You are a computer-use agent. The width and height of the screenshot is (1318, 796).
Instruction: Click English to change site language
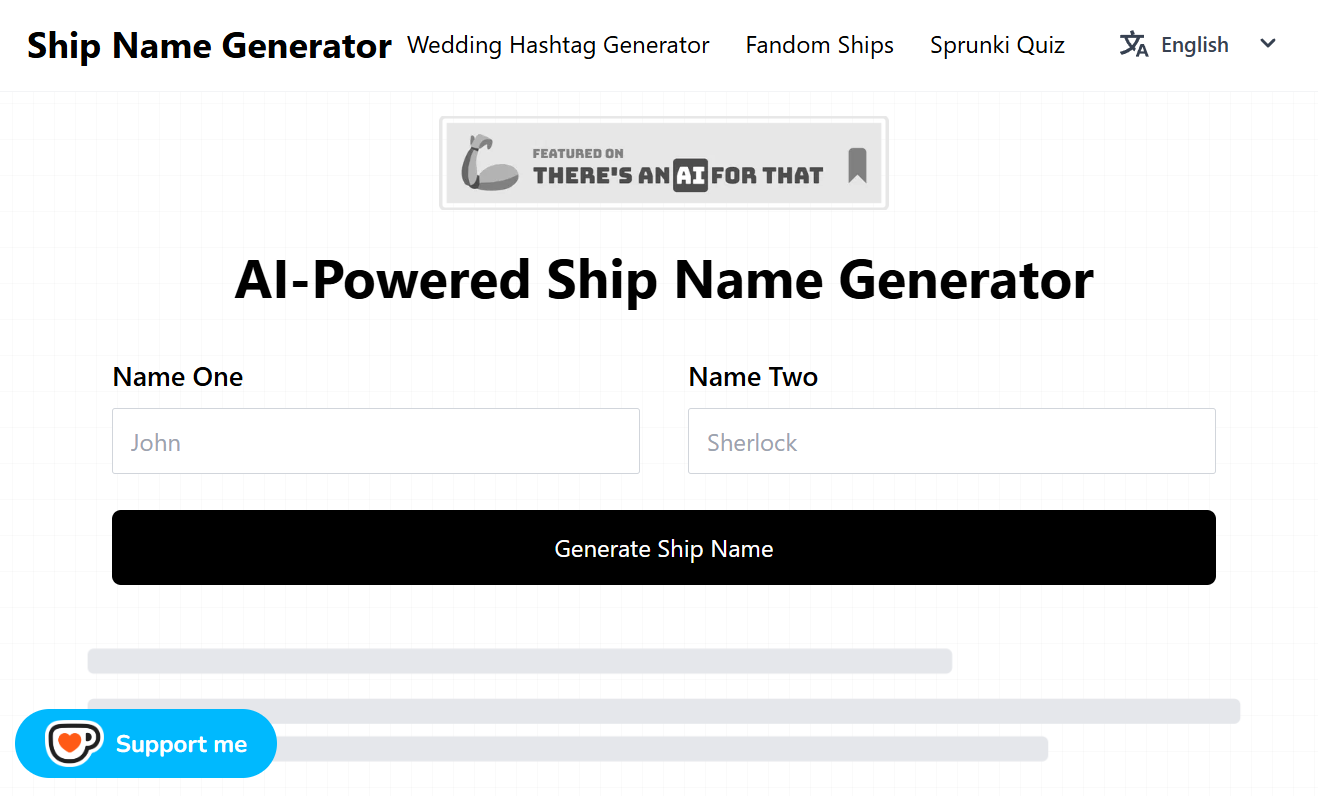click(1194, 44)
